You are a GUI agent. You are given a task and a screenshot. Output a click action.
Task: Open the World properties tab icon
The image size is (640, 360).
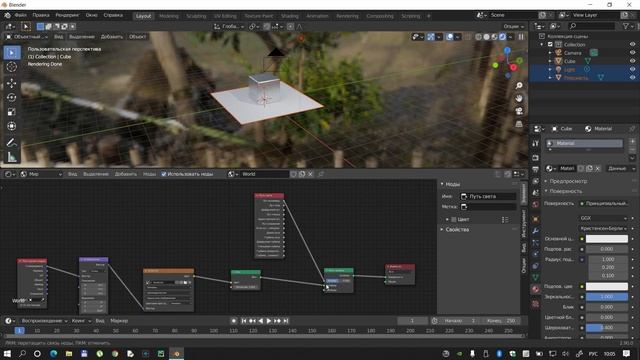click(536, 204)
